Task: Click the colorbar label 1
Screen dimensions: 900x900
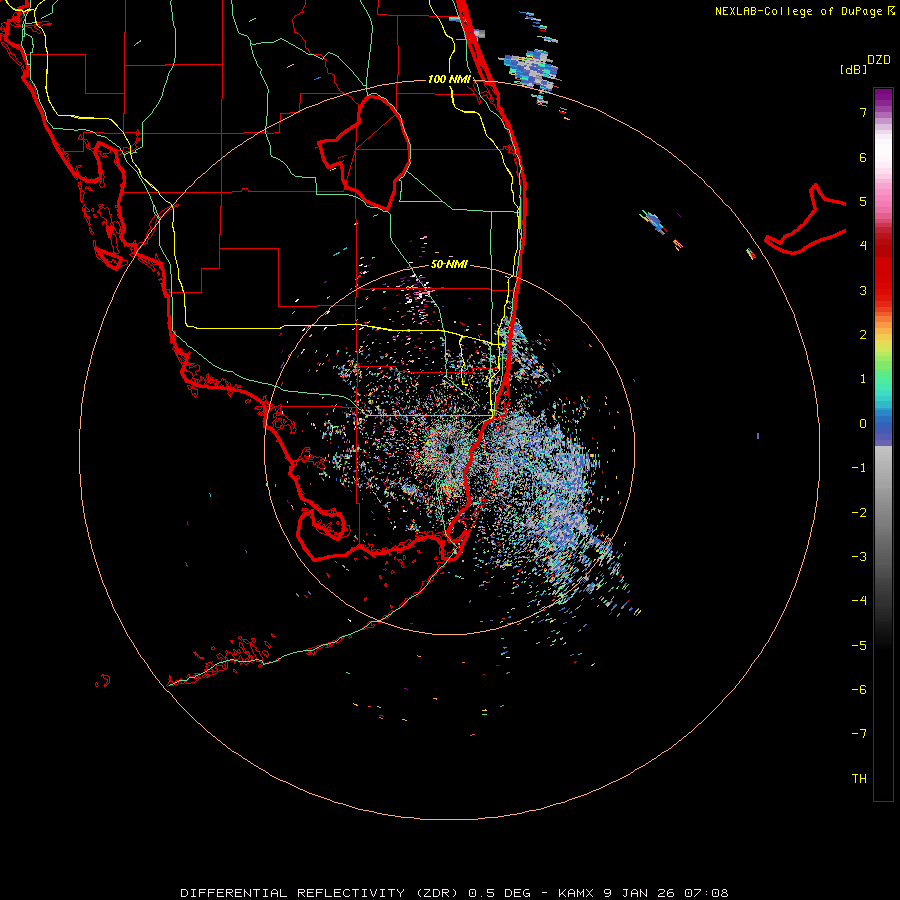Action: (863, 379)
